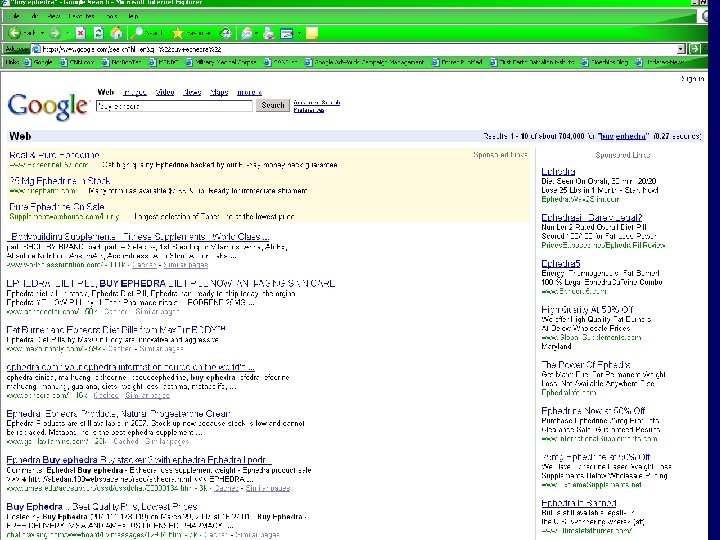The height and width of the screenshot is (540, 720).
Task: Open the Preferences link
Action: tap(309, 110)
